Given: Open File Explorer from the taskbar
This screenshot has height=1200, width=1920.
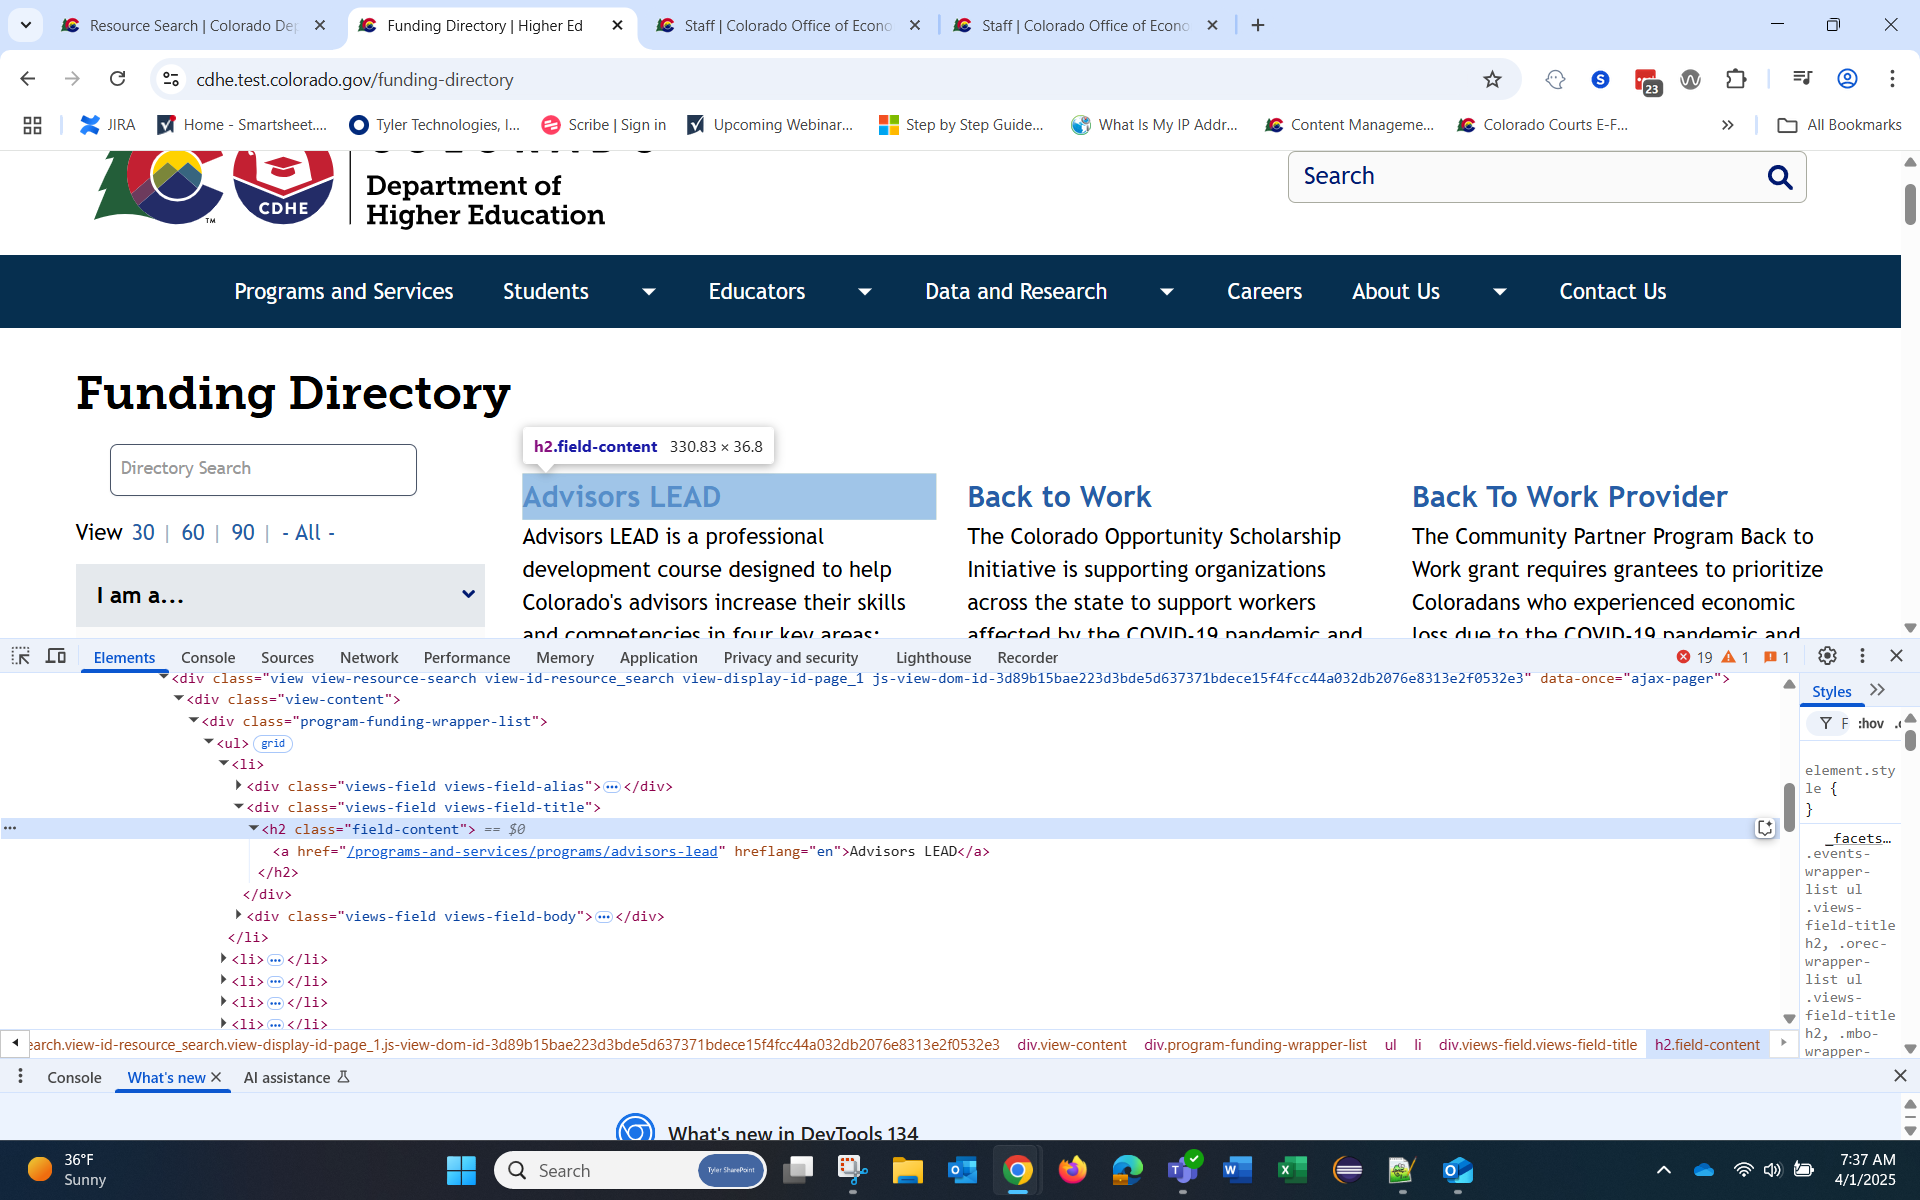Looking at the screenshot, I should pyautogui.click(x=907, y=1170).
